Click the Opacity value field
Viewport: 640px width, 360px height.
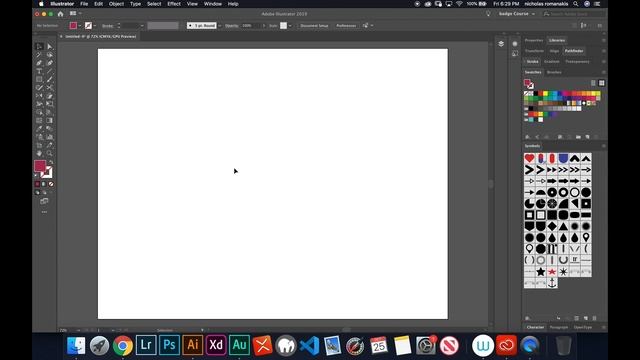tap(250, 26)
